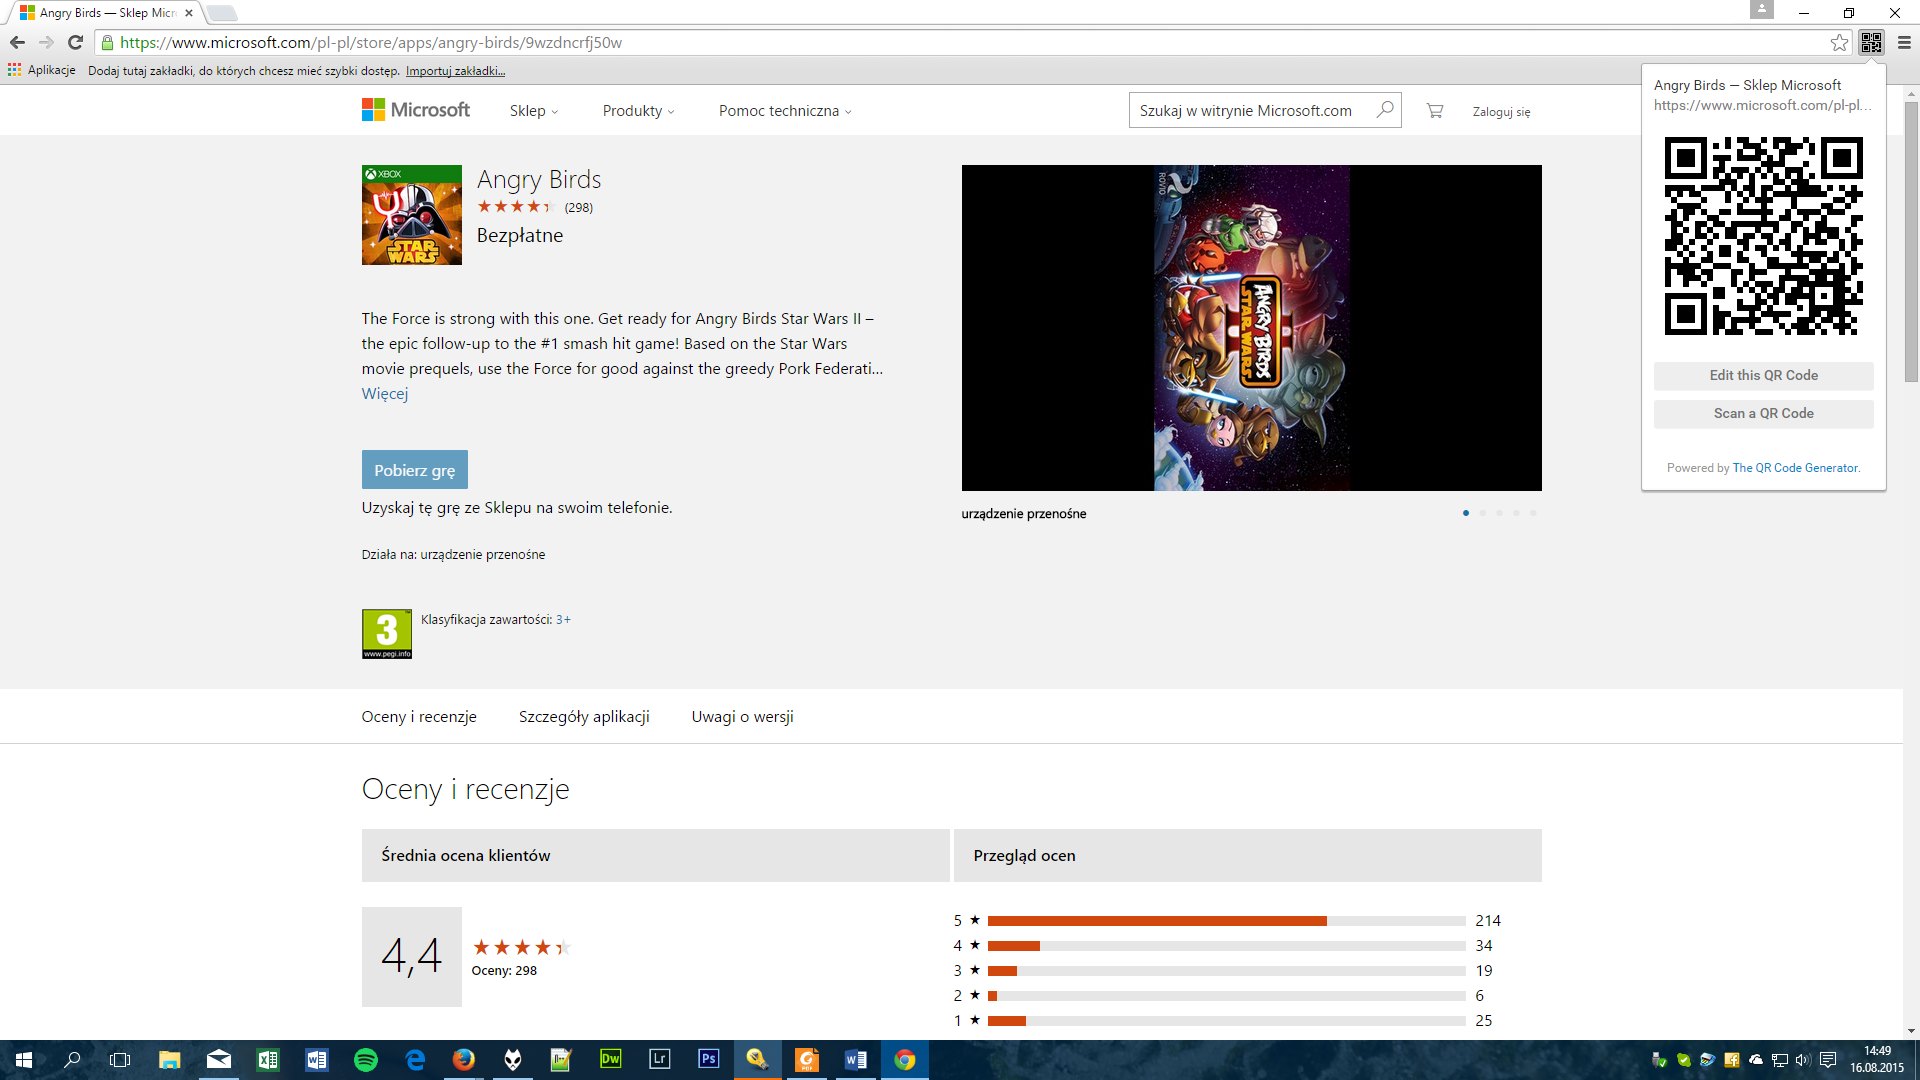Click the (298) ratings count near title
1920x1080 pixels.
[578, 208]
